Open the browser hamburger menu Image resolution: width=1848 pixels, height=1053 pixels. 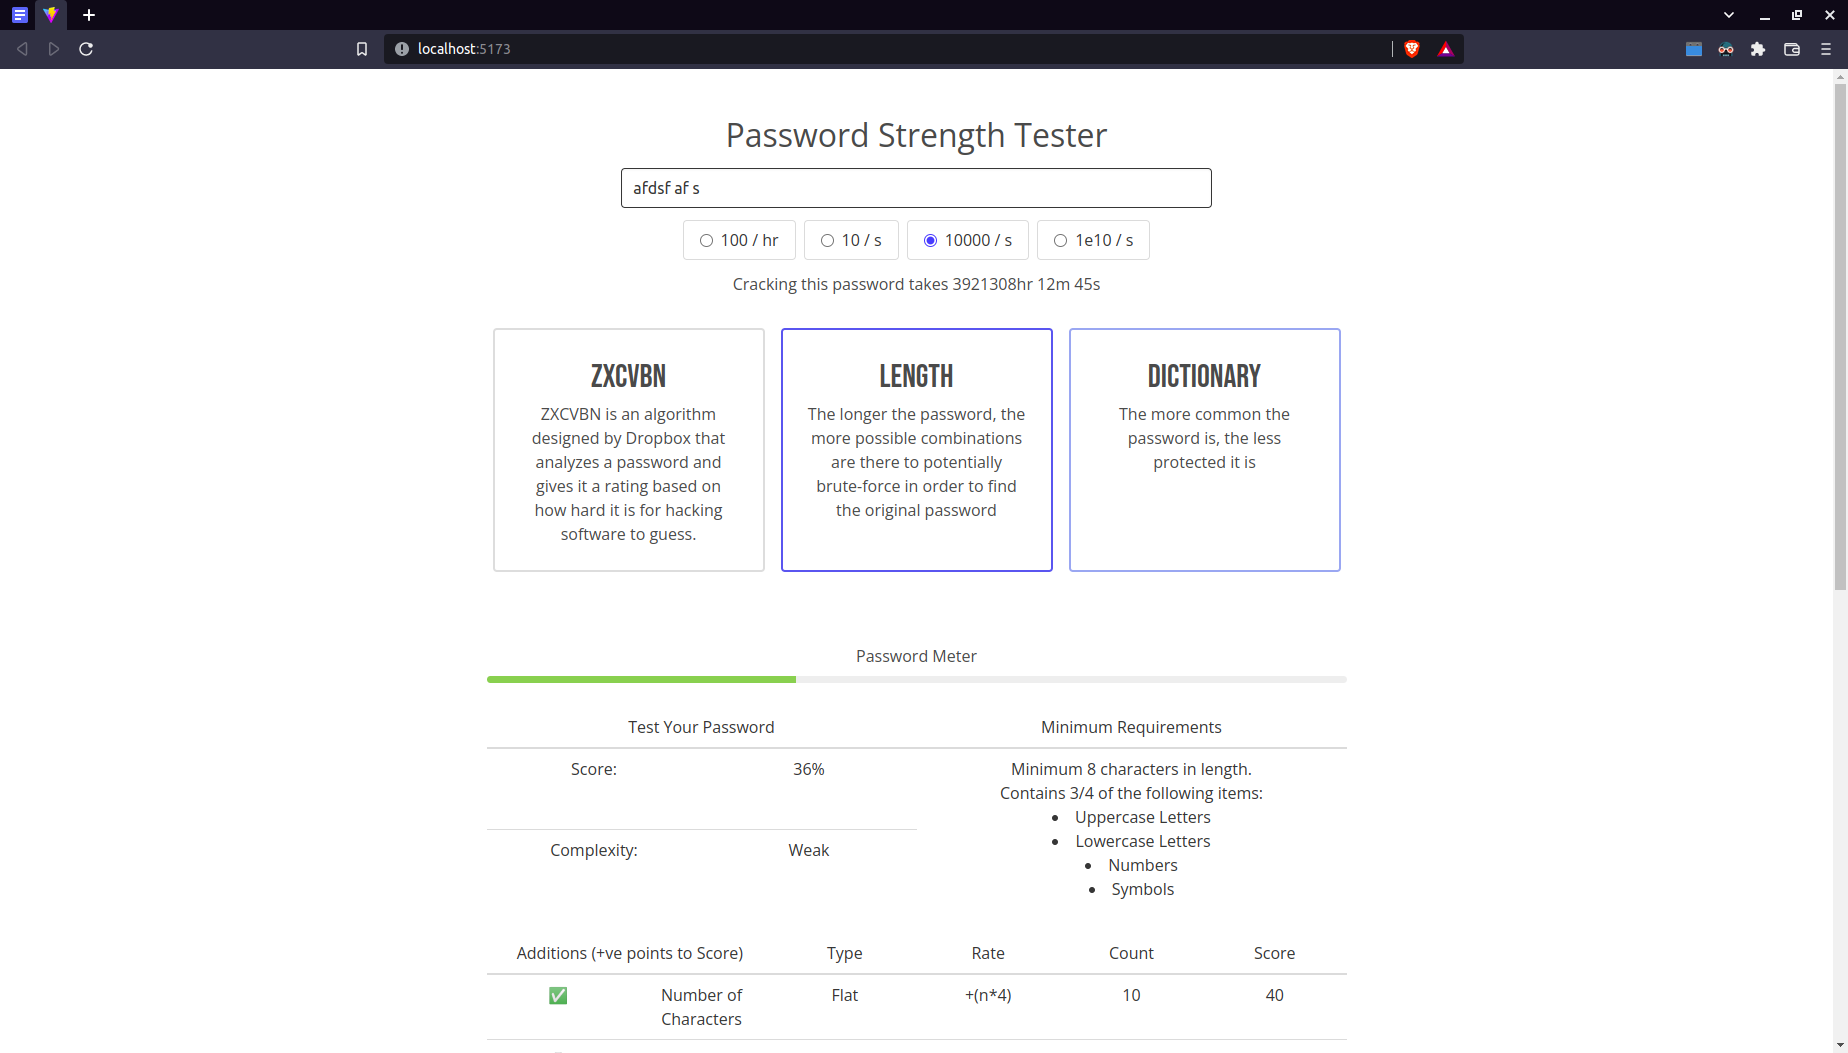click(x=1824, y=48)
